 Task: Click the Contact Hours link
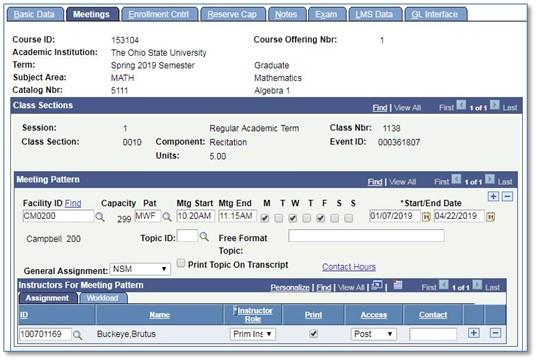349,267
